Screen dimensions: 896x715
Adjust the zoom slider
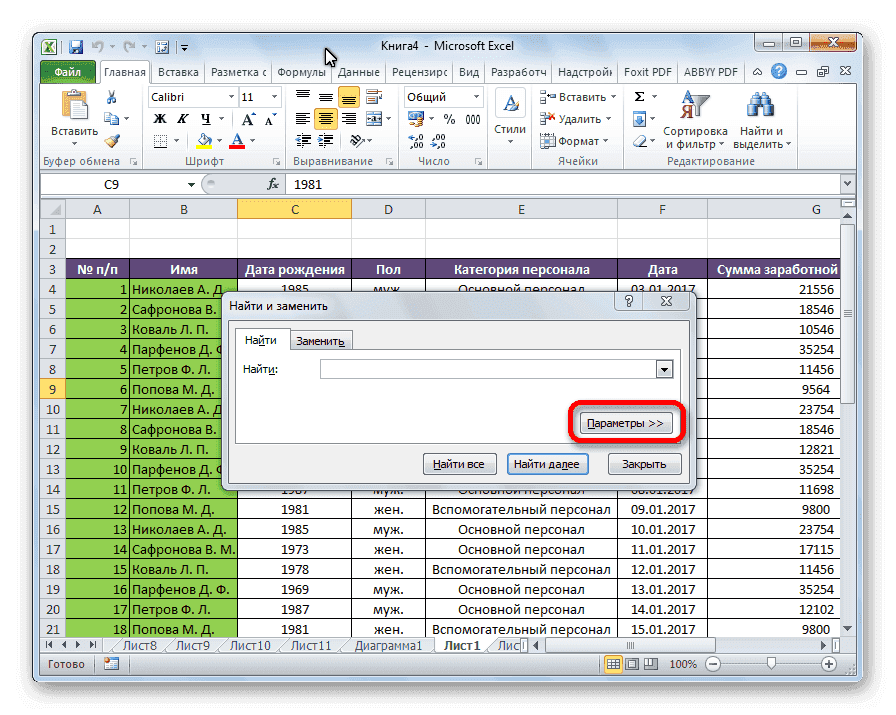[x=771, y=663]
